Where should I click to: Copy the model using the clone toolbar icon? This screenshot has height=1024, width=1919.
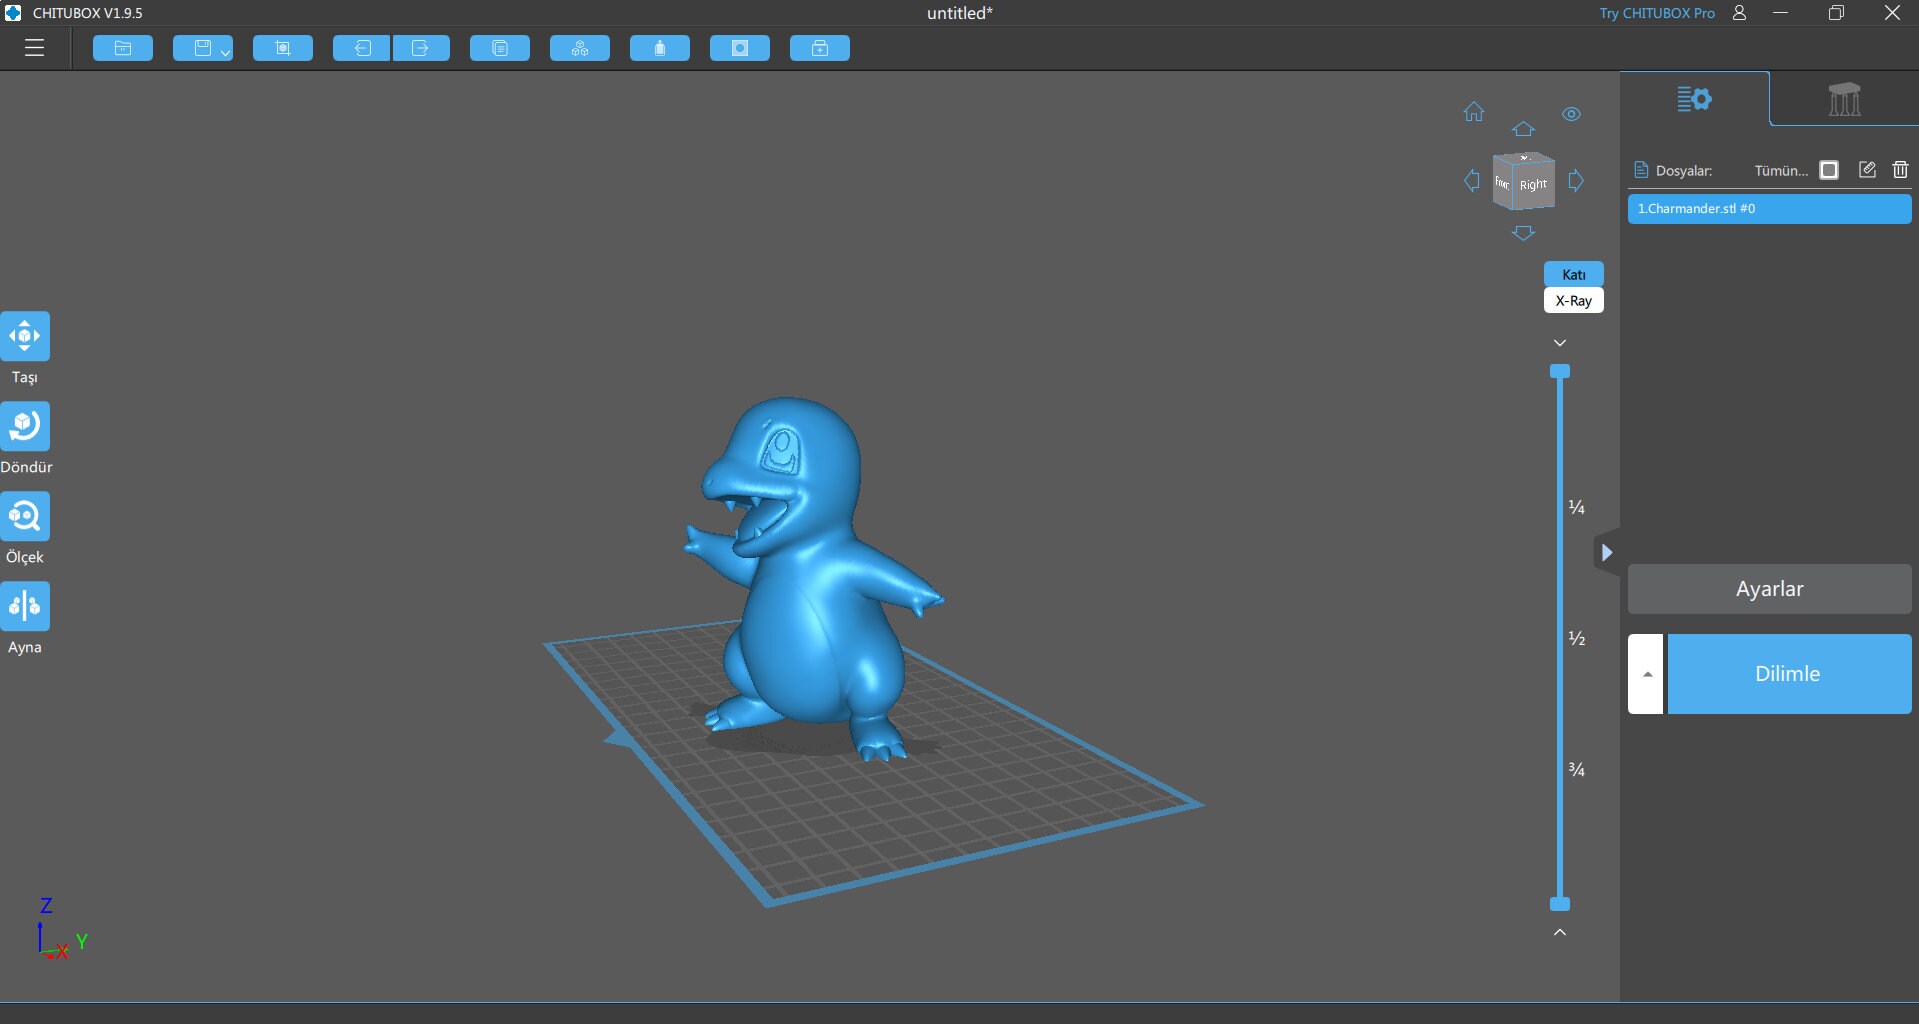pyautogui.click(x=499, y=48)
